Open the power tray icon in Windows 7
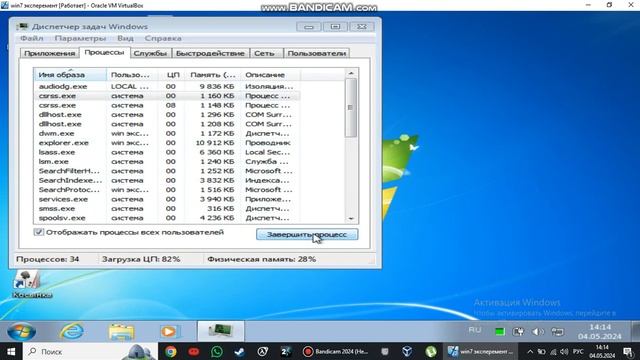The image size is (640, 360). pos(519,331)
